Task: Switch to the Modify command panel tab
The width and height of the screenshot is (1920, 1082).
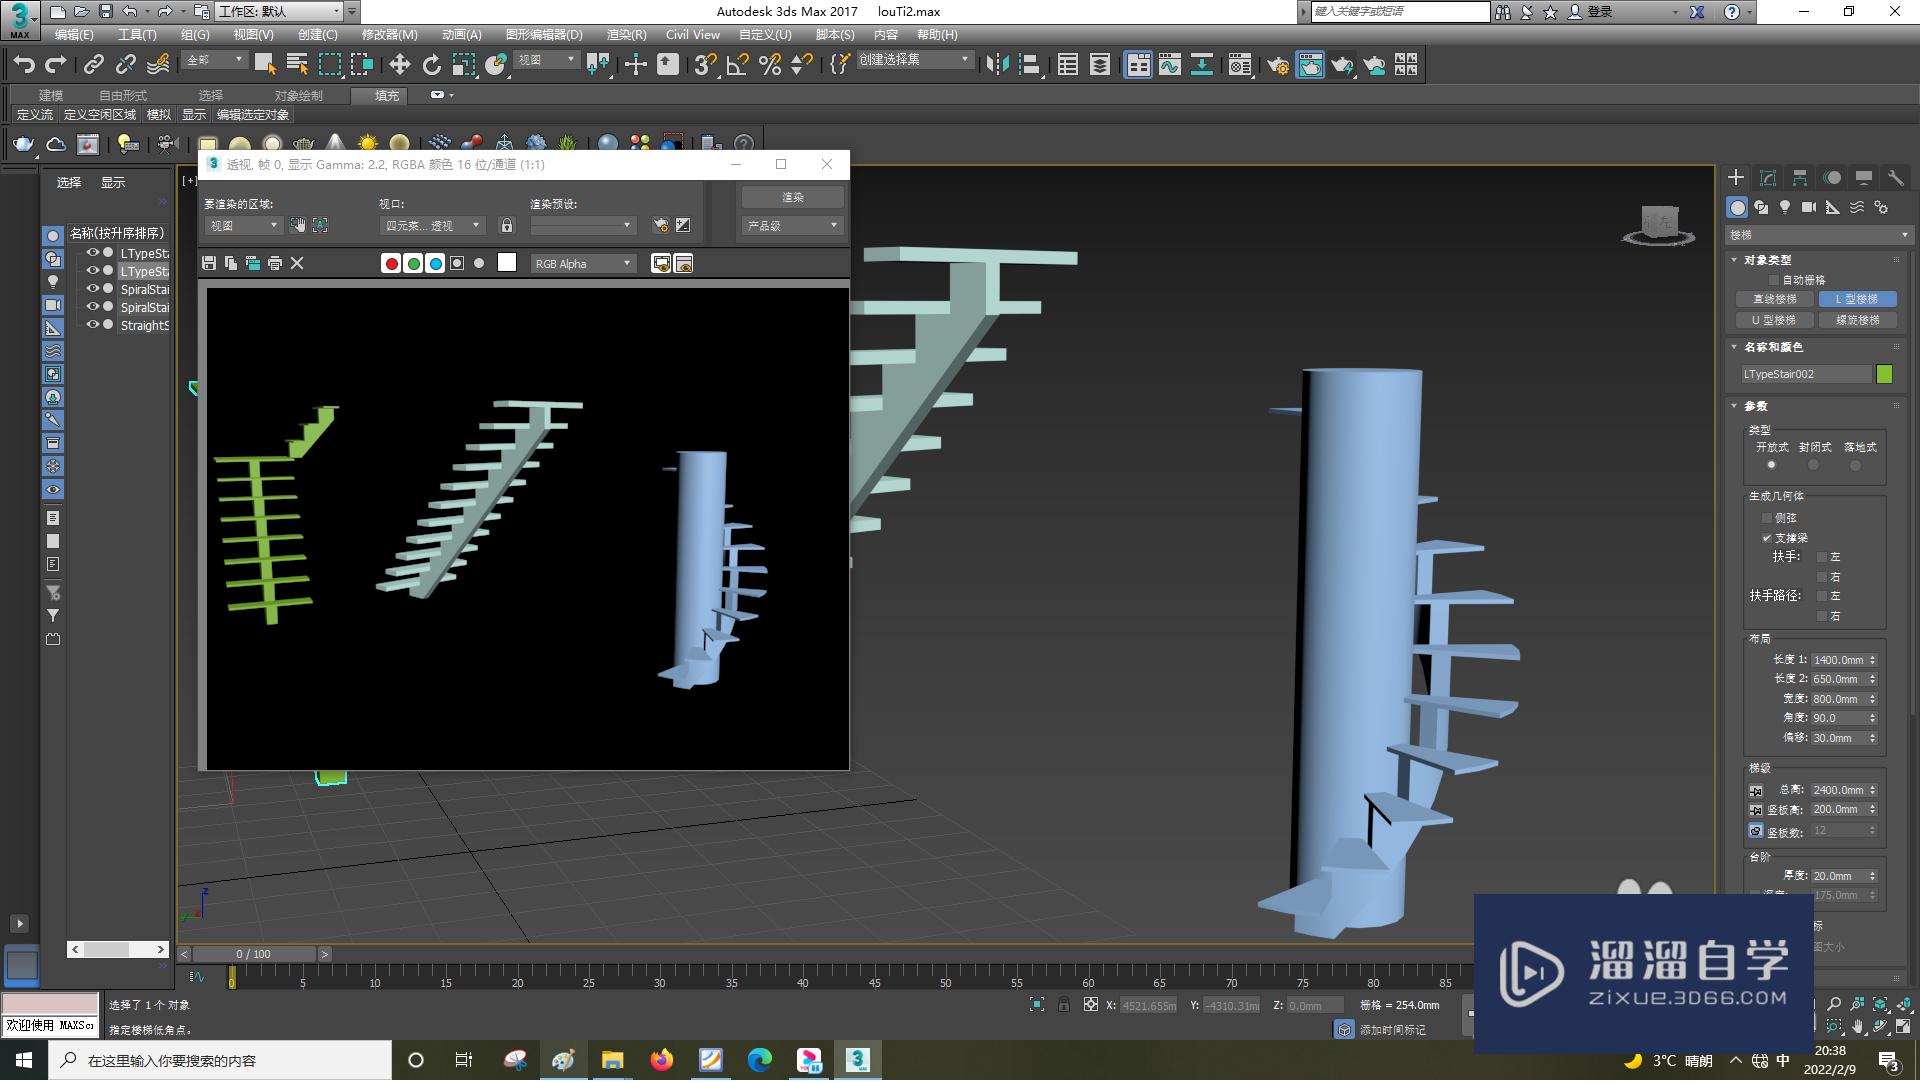Action: pyautogui.click(x=1768, y=178)
